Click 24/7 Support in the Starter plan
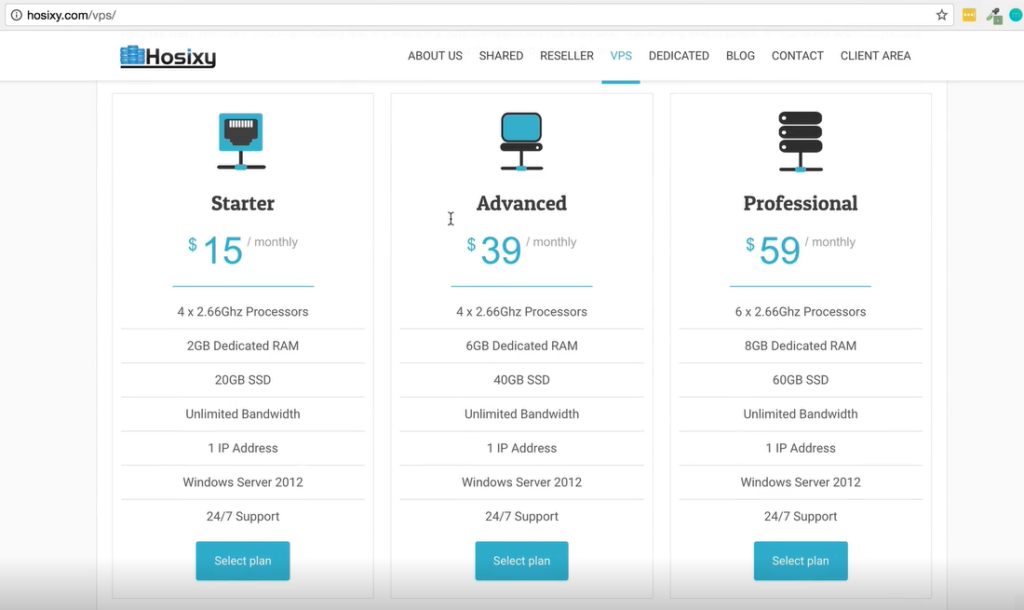This screenshot has width=1024, height=610. pyautogui.click(x=243, y=517)
